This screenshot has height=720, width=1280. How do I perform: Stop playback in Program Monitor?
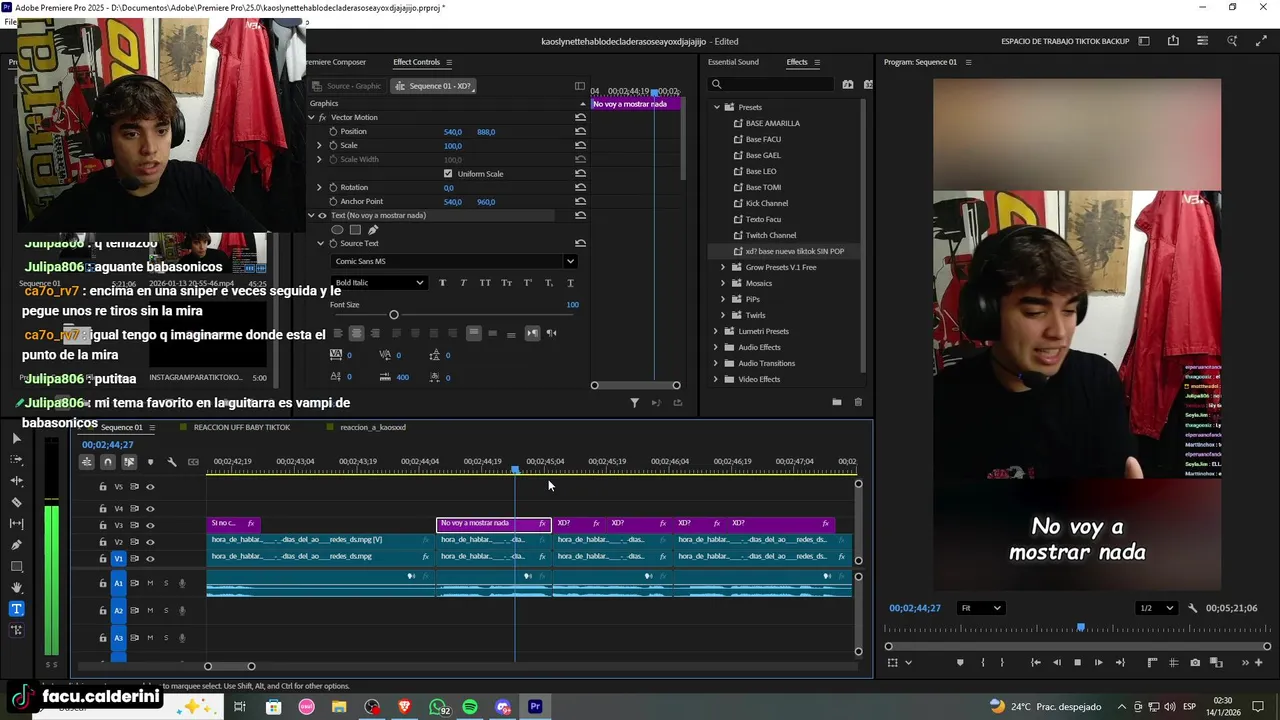click(x=1077, y=662)
